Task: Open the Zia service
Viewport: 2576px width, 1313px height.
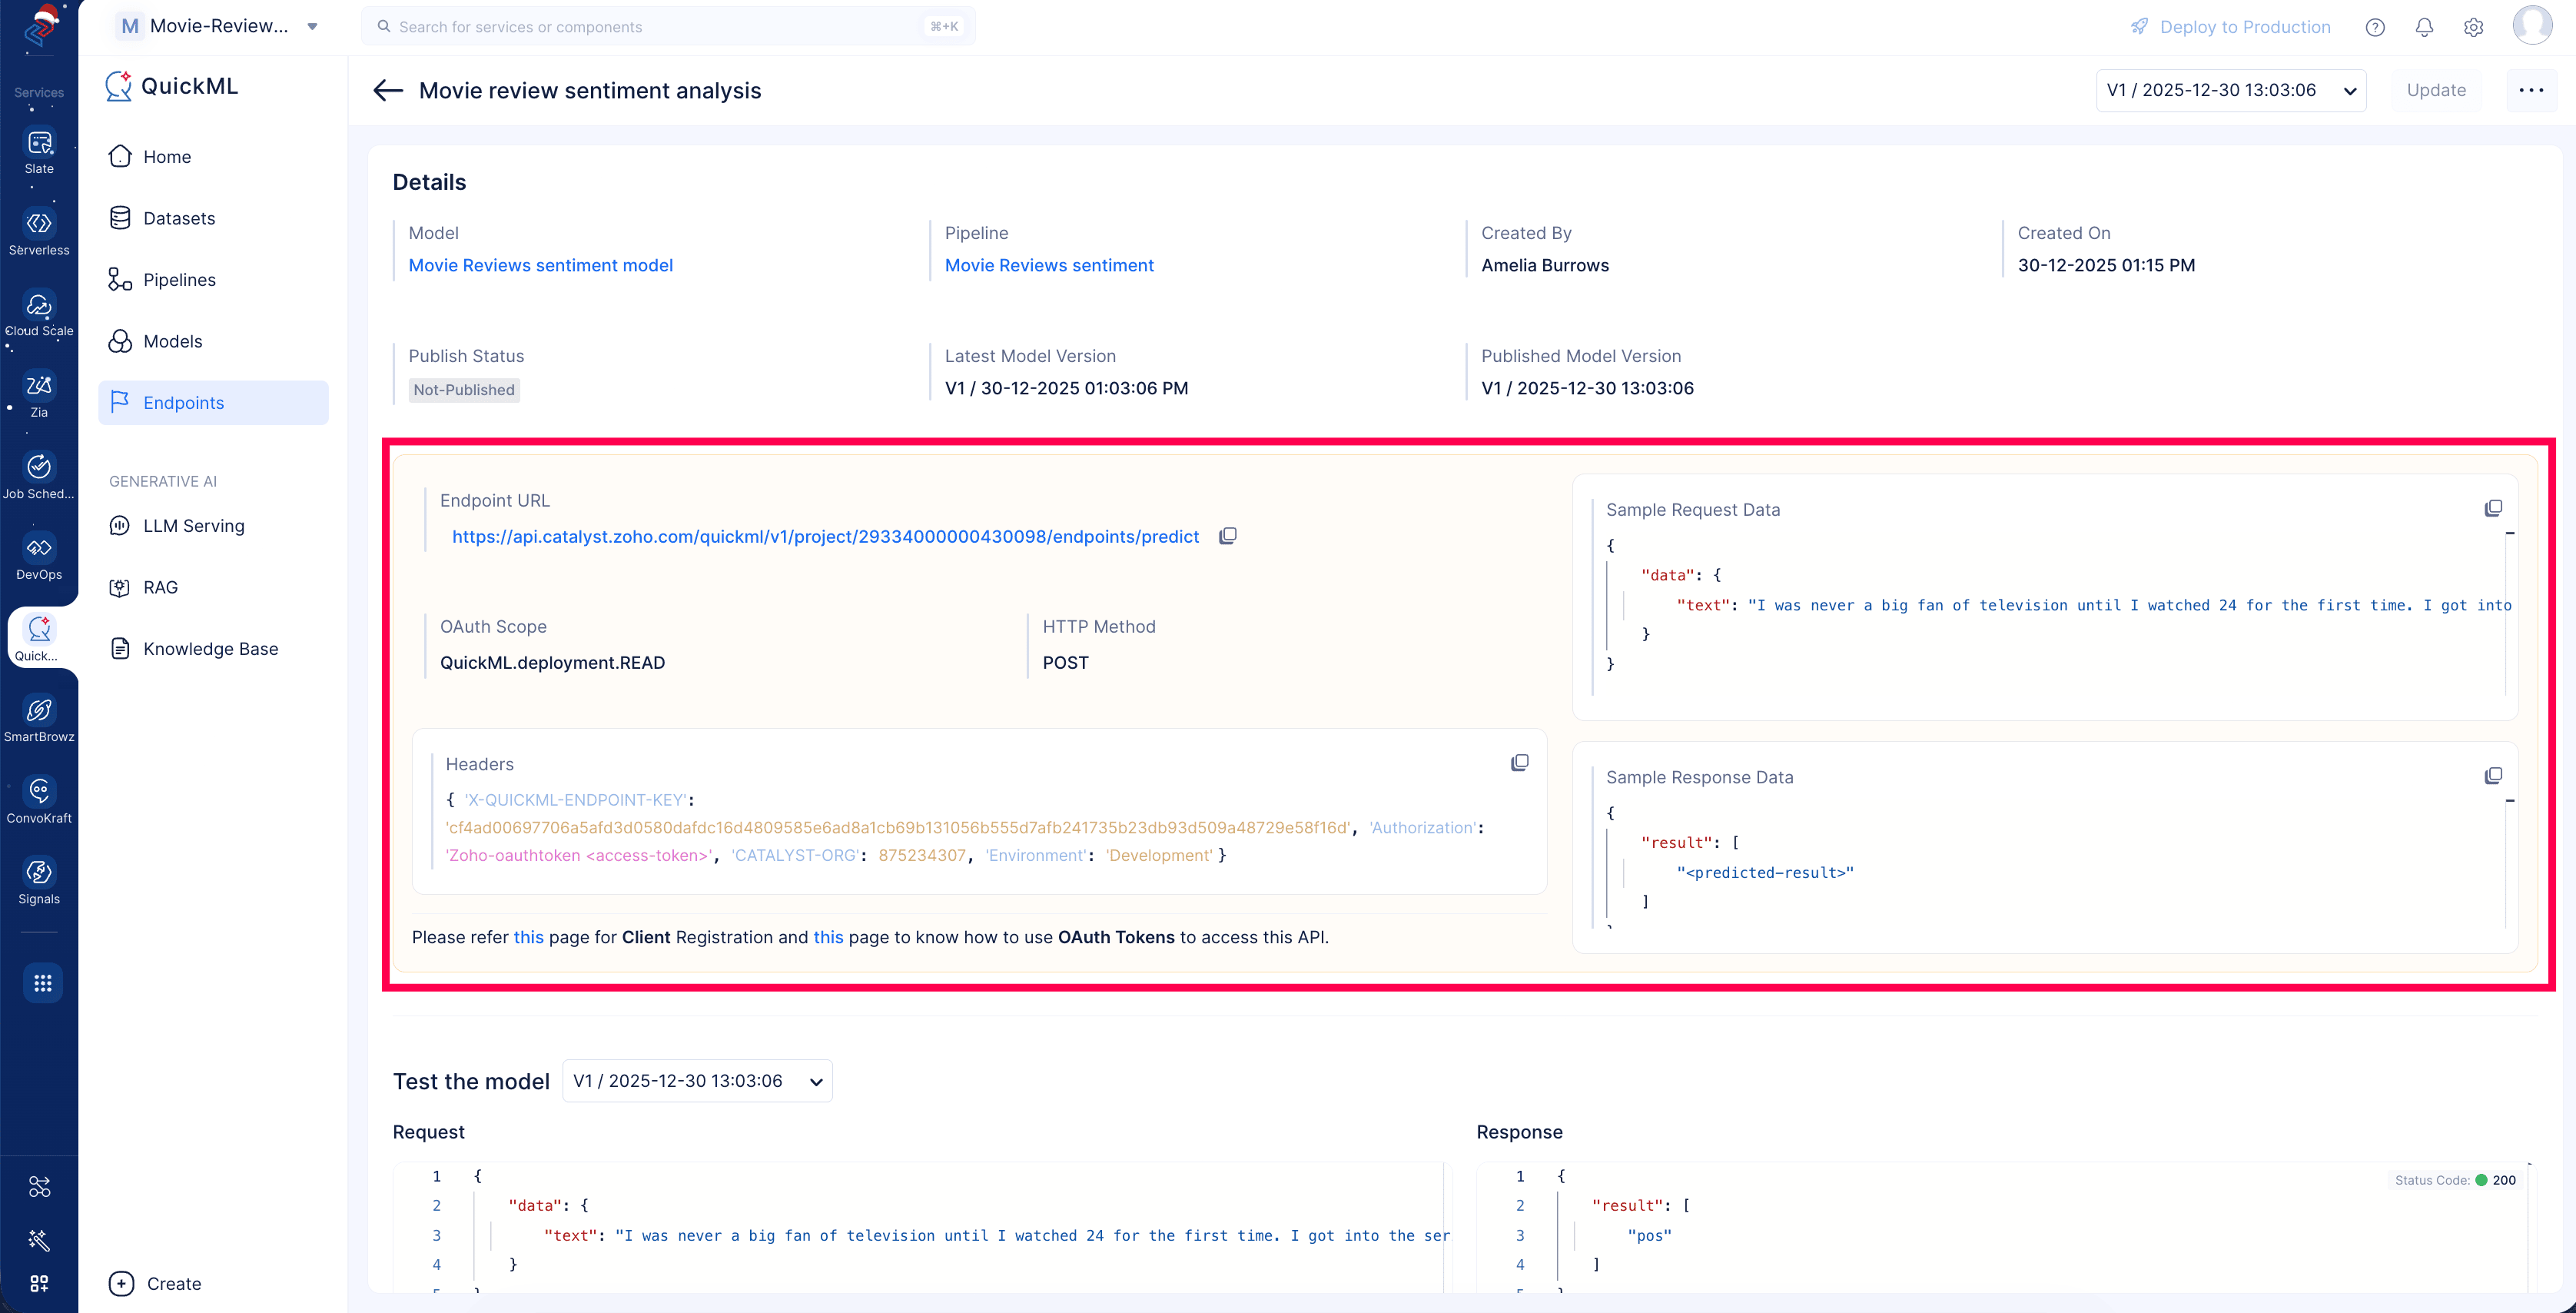Action: (39, 395)
